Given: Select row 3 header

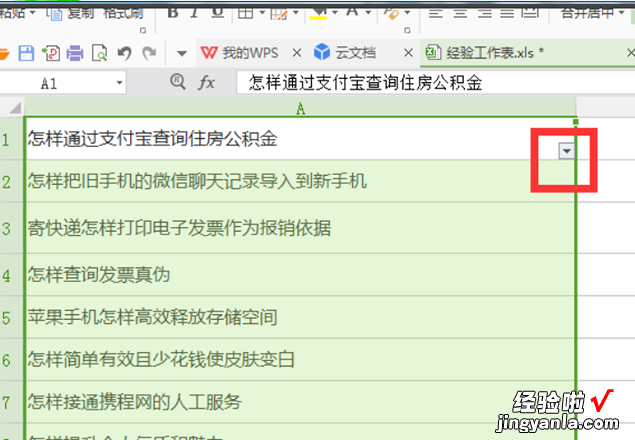Looking at the screenshot, I should pos(11,228).
